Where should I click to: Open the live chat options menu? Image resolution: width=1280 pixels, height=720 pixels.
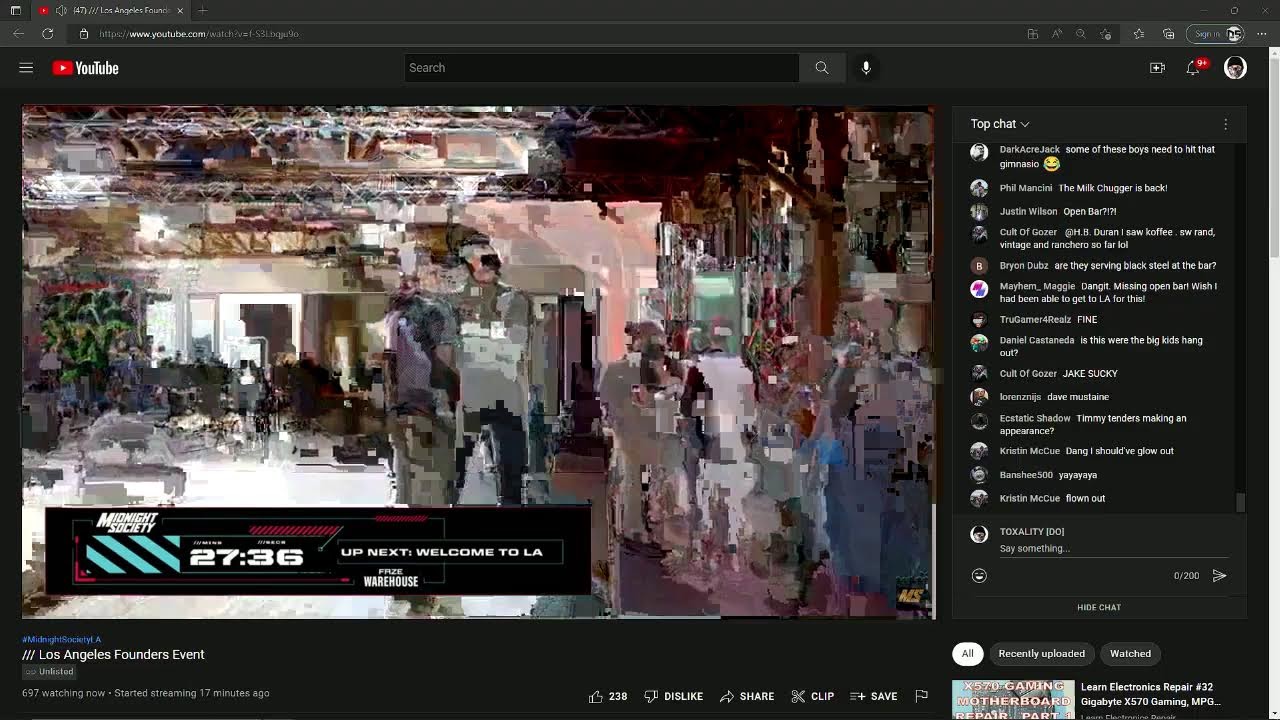(1225, 124)
